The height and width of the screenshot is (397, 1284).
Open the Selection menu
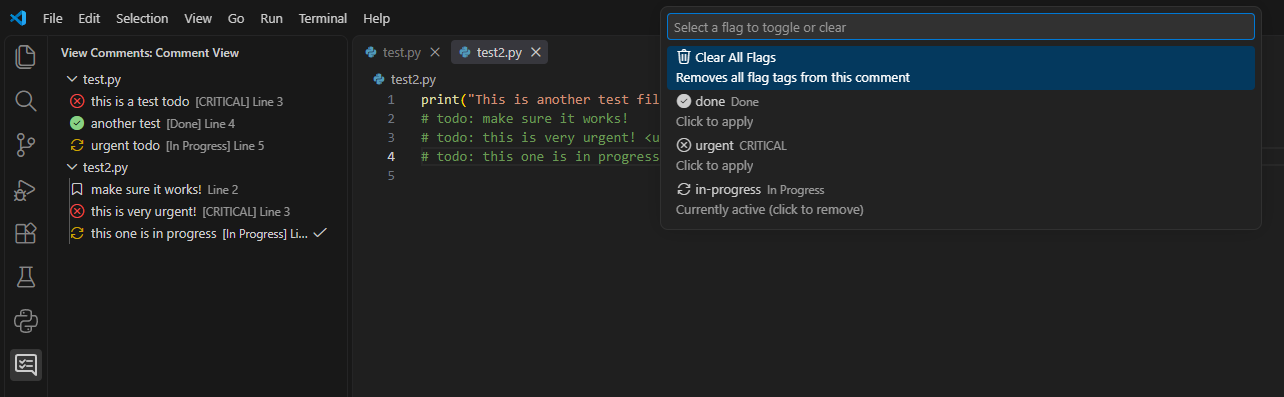point(142,18)
